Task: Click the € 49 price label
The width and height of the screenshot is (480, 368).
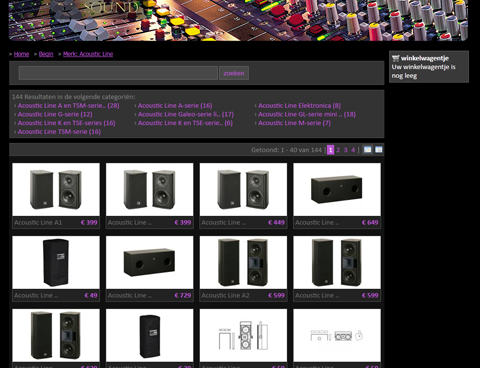Action: (91, 295)
